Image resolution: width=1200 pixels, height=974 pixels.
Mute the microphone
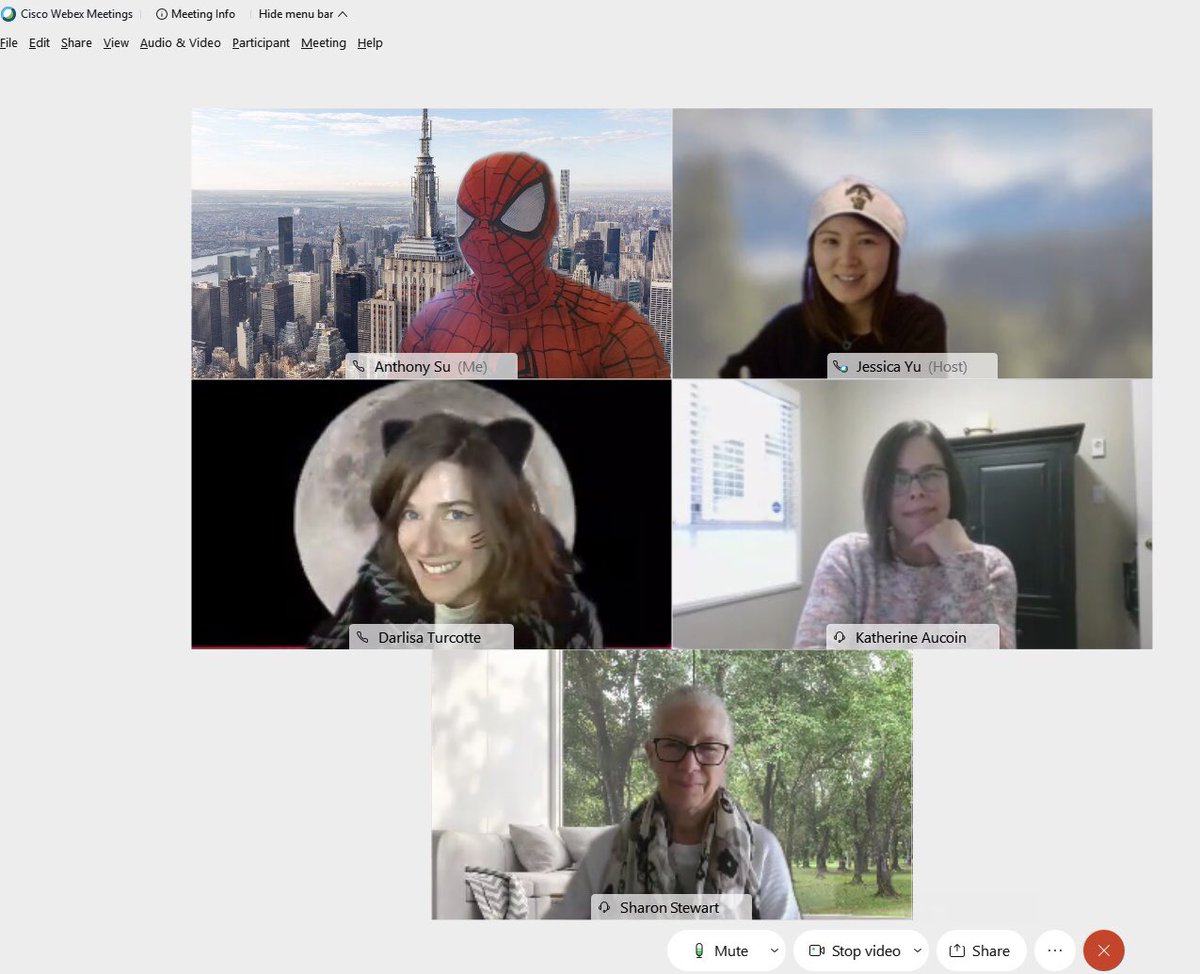pos(721,950)
